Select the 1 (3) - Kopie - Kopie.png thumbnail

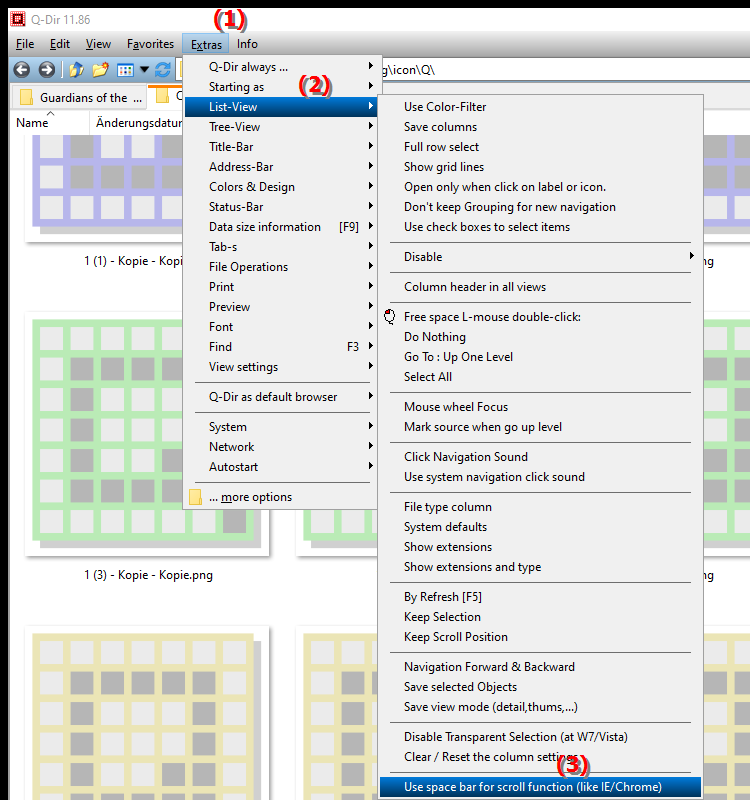(x=147, y=434)
